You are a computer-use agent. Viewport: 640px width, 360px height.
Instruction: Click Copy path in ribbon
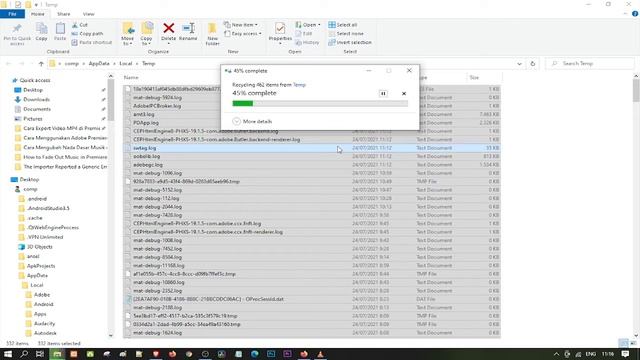[87, 33]
